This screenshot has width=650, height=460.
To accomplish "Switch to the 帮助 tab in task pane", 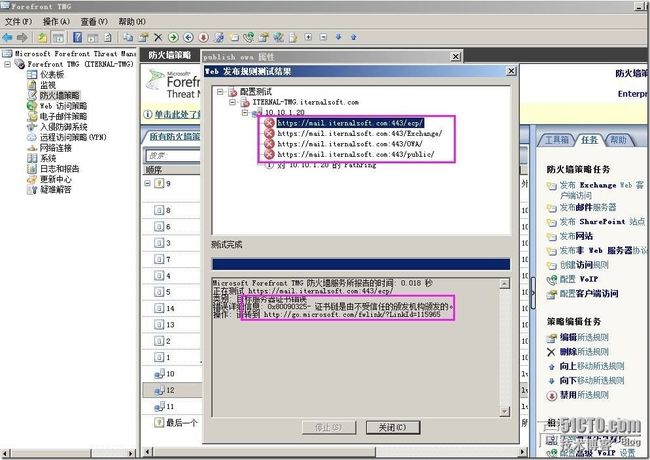I will pos(618,140).
